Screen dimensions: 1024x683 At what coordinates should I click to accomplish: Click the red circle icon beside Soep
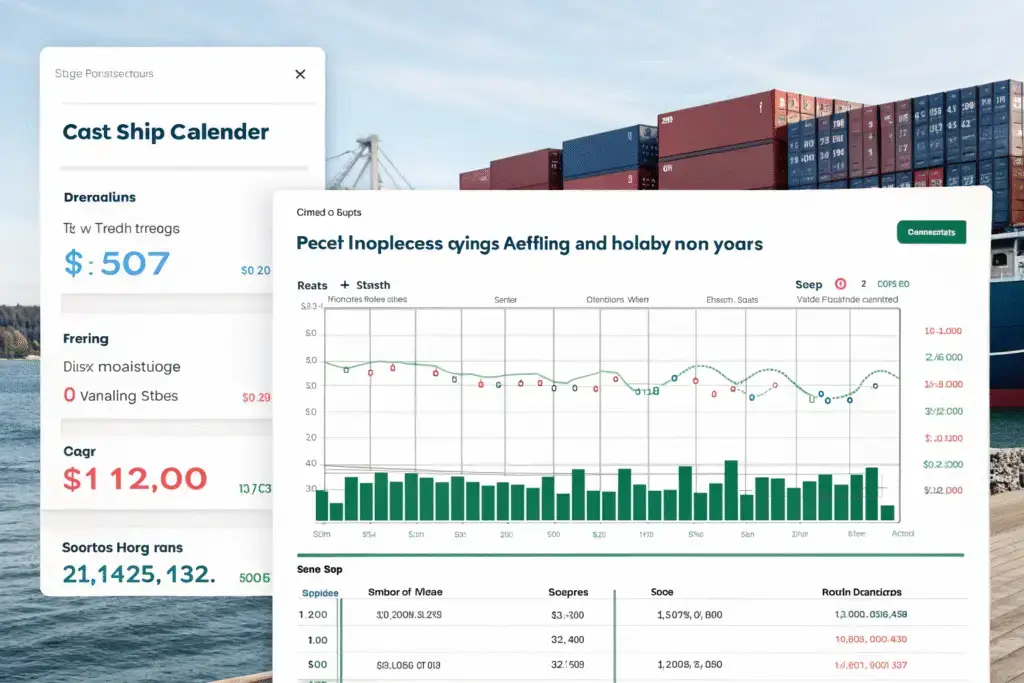[x=840, y=284]
